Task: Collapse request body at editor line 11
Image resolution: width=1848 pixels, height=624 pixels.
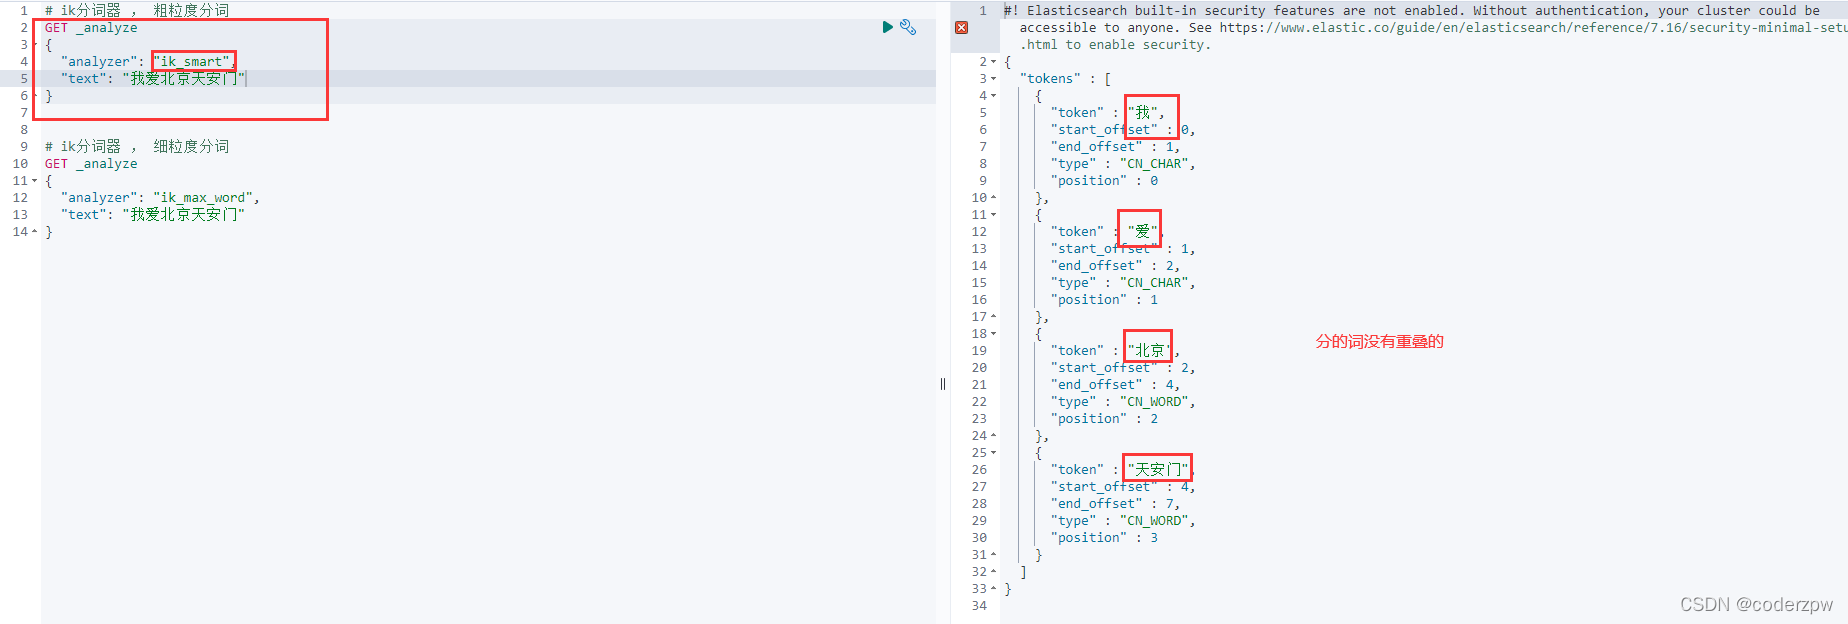Action: [x=35, y=181]
